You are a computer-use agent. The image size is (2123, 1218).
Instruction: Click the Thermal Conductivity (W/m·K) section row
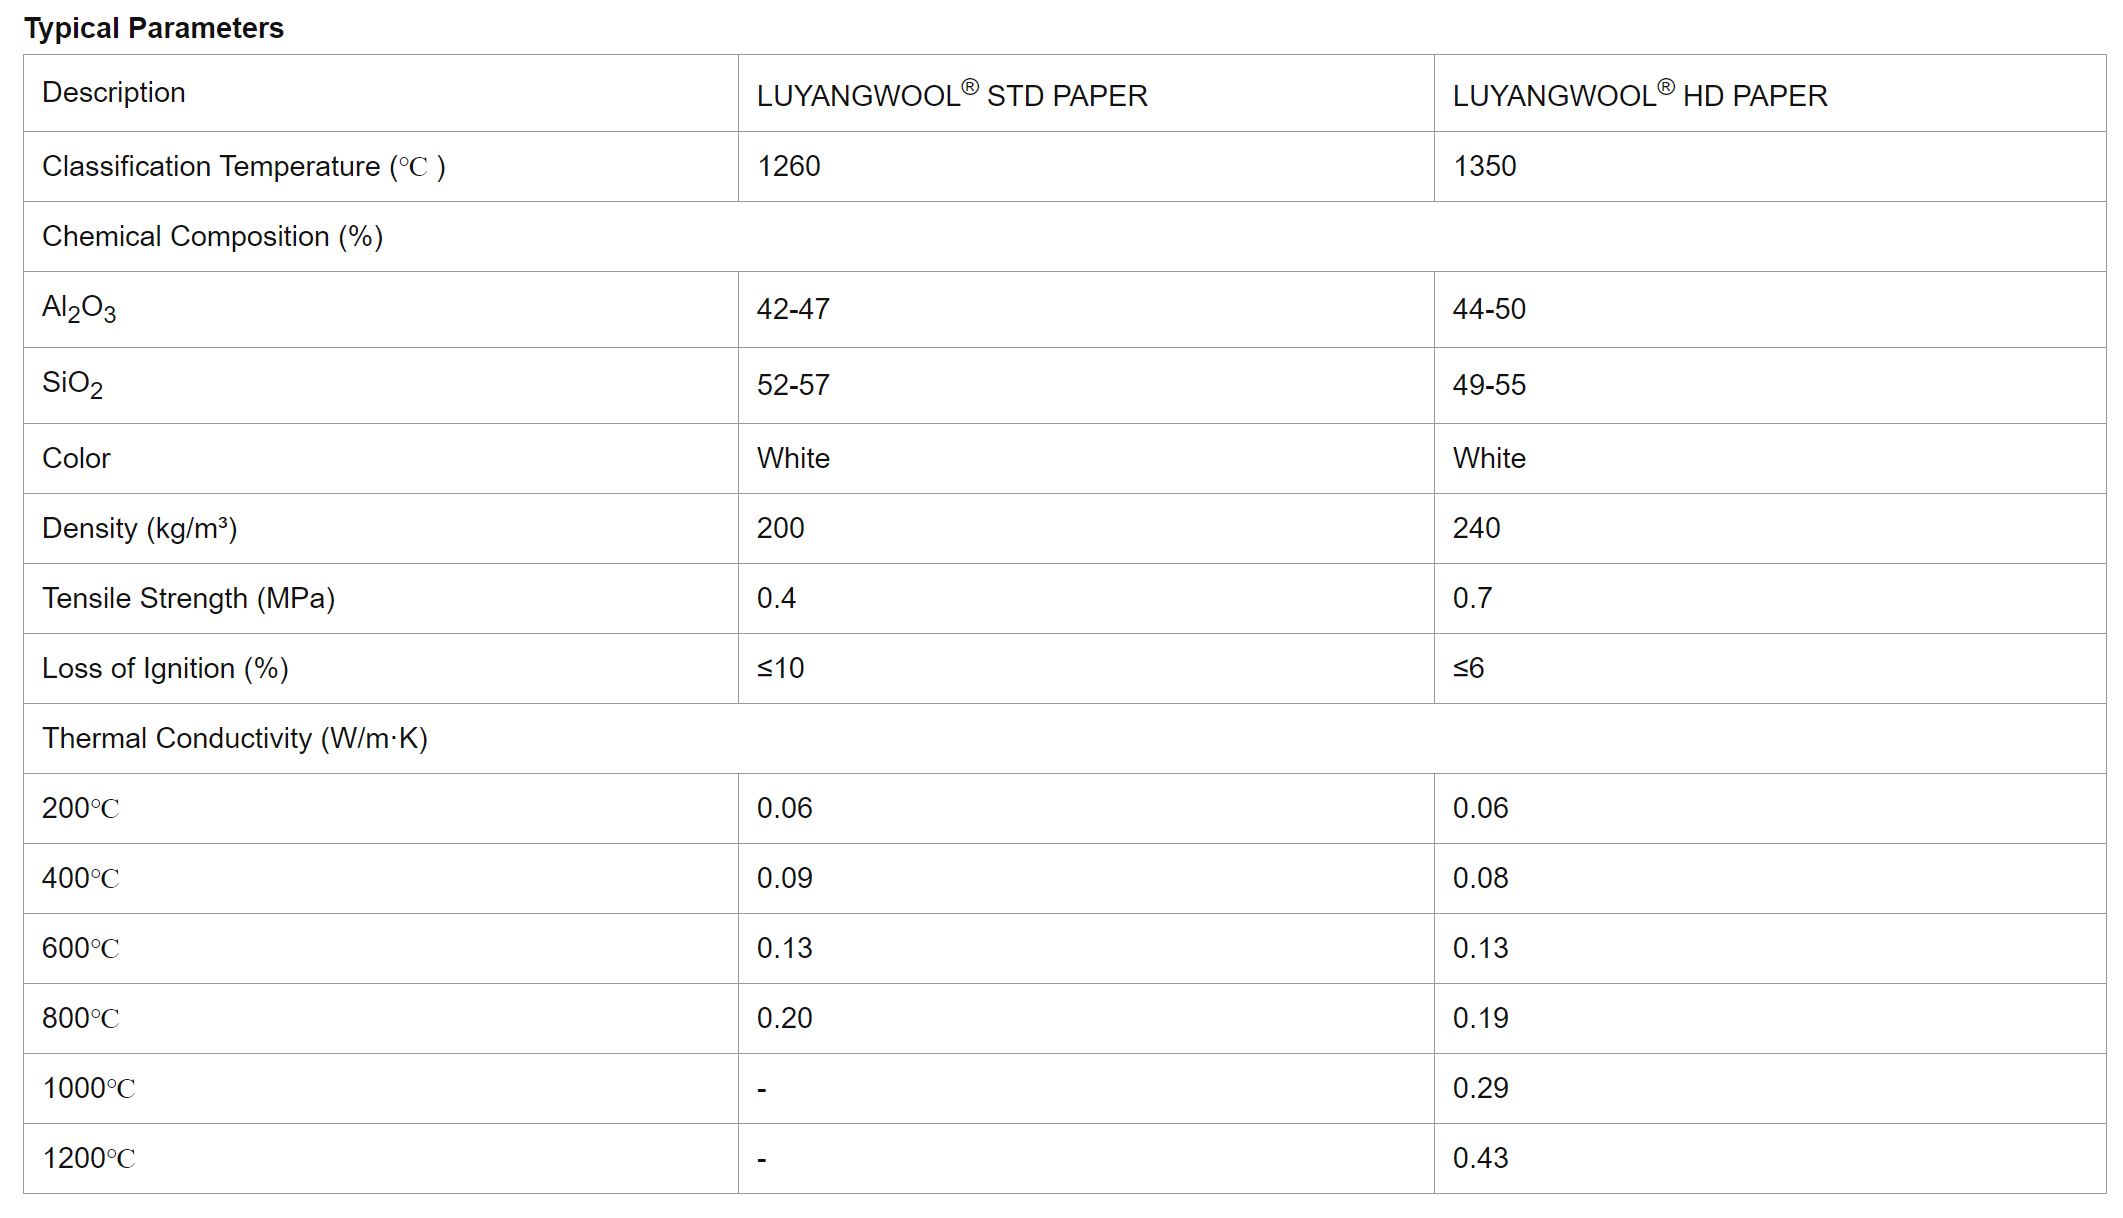tap(1065, 738)
